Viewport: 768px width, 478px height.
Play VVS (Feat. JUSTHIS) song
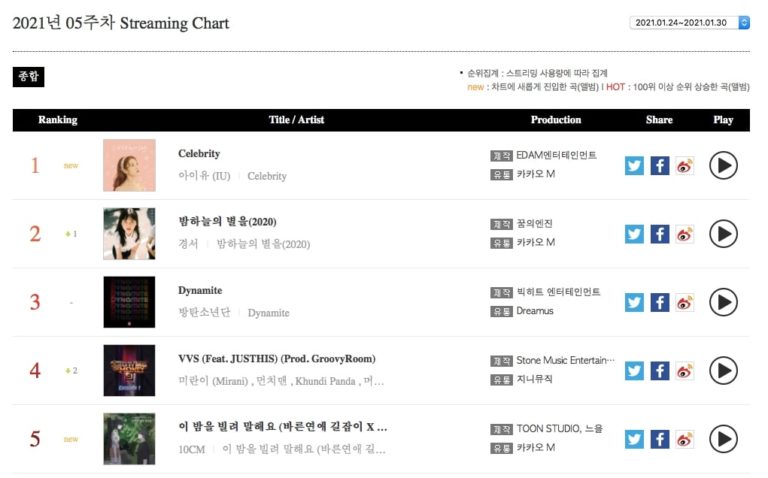[x=723, y=371]
